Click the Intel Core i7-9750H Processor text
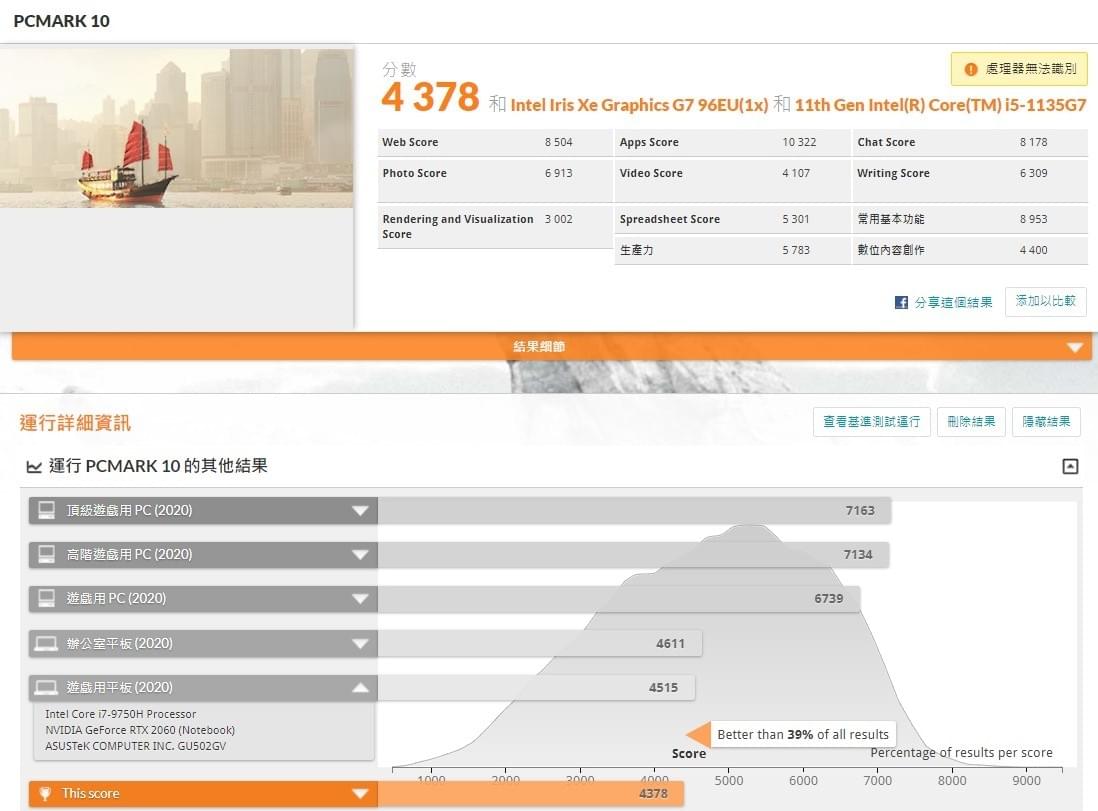 120,714
